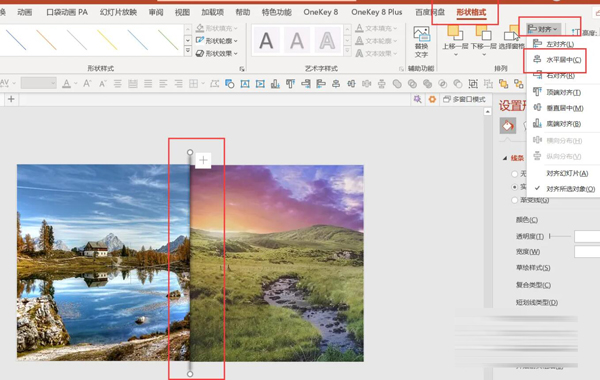Switch to the 审阅 tab

(x=156, y=12)
